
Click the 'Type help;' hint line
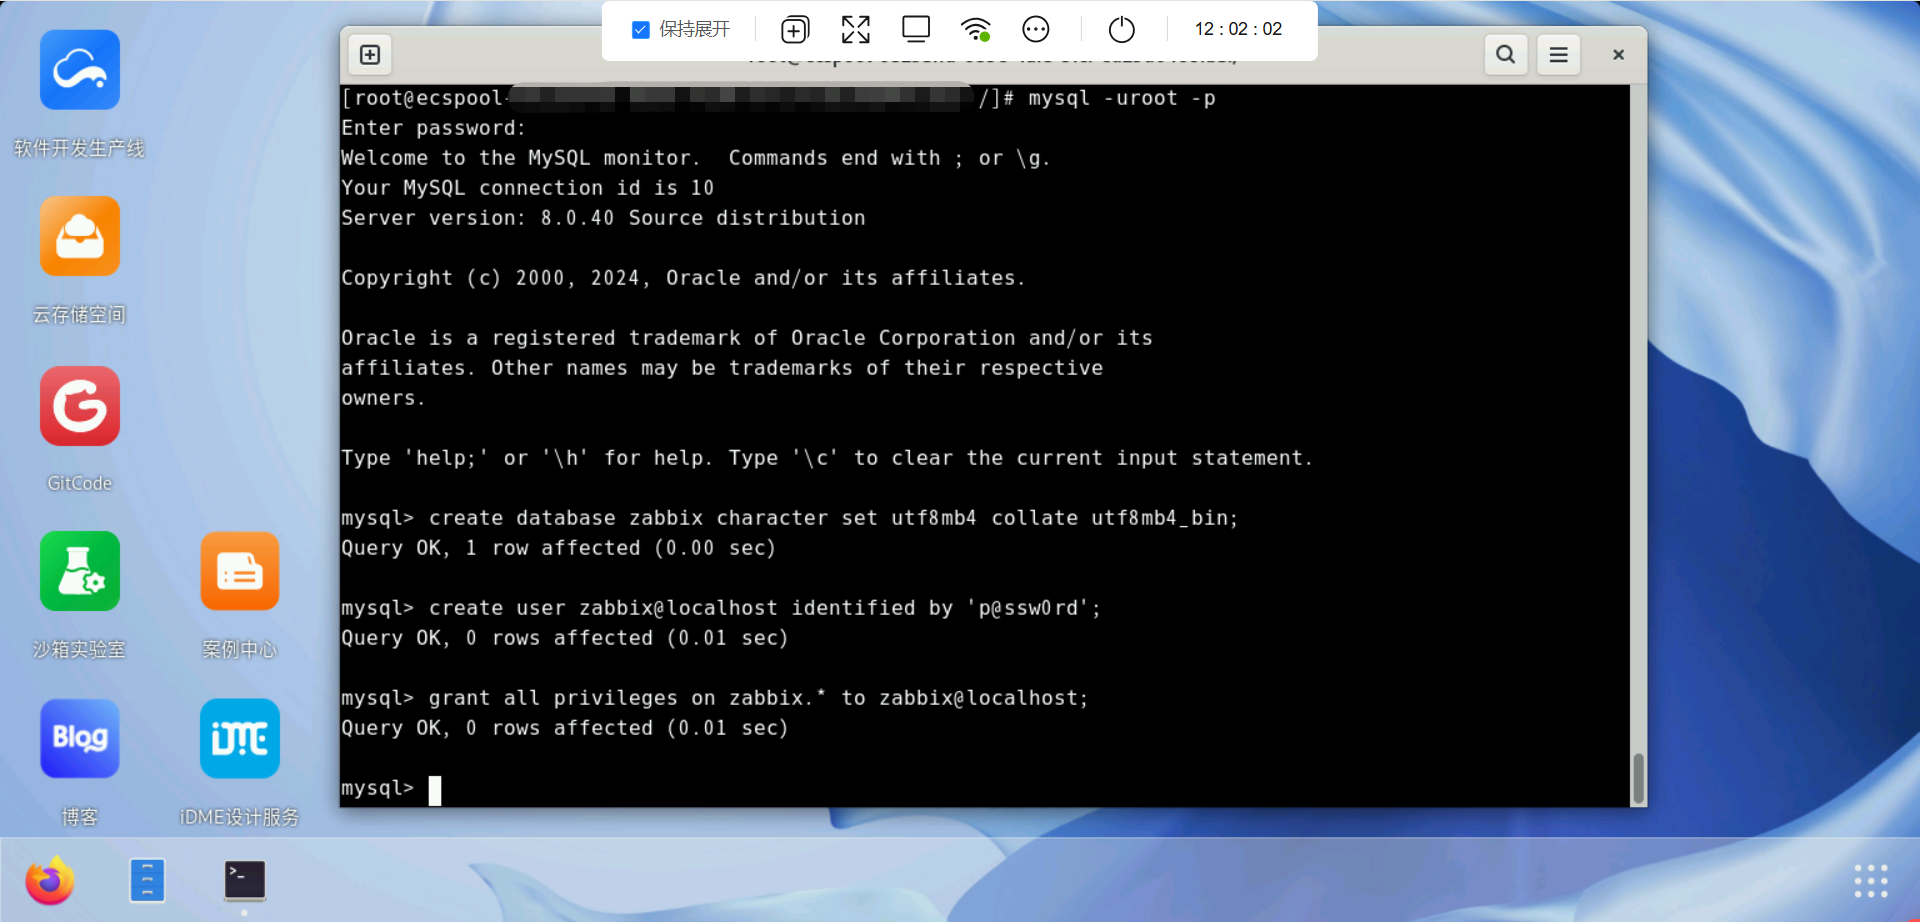[827, 458]
